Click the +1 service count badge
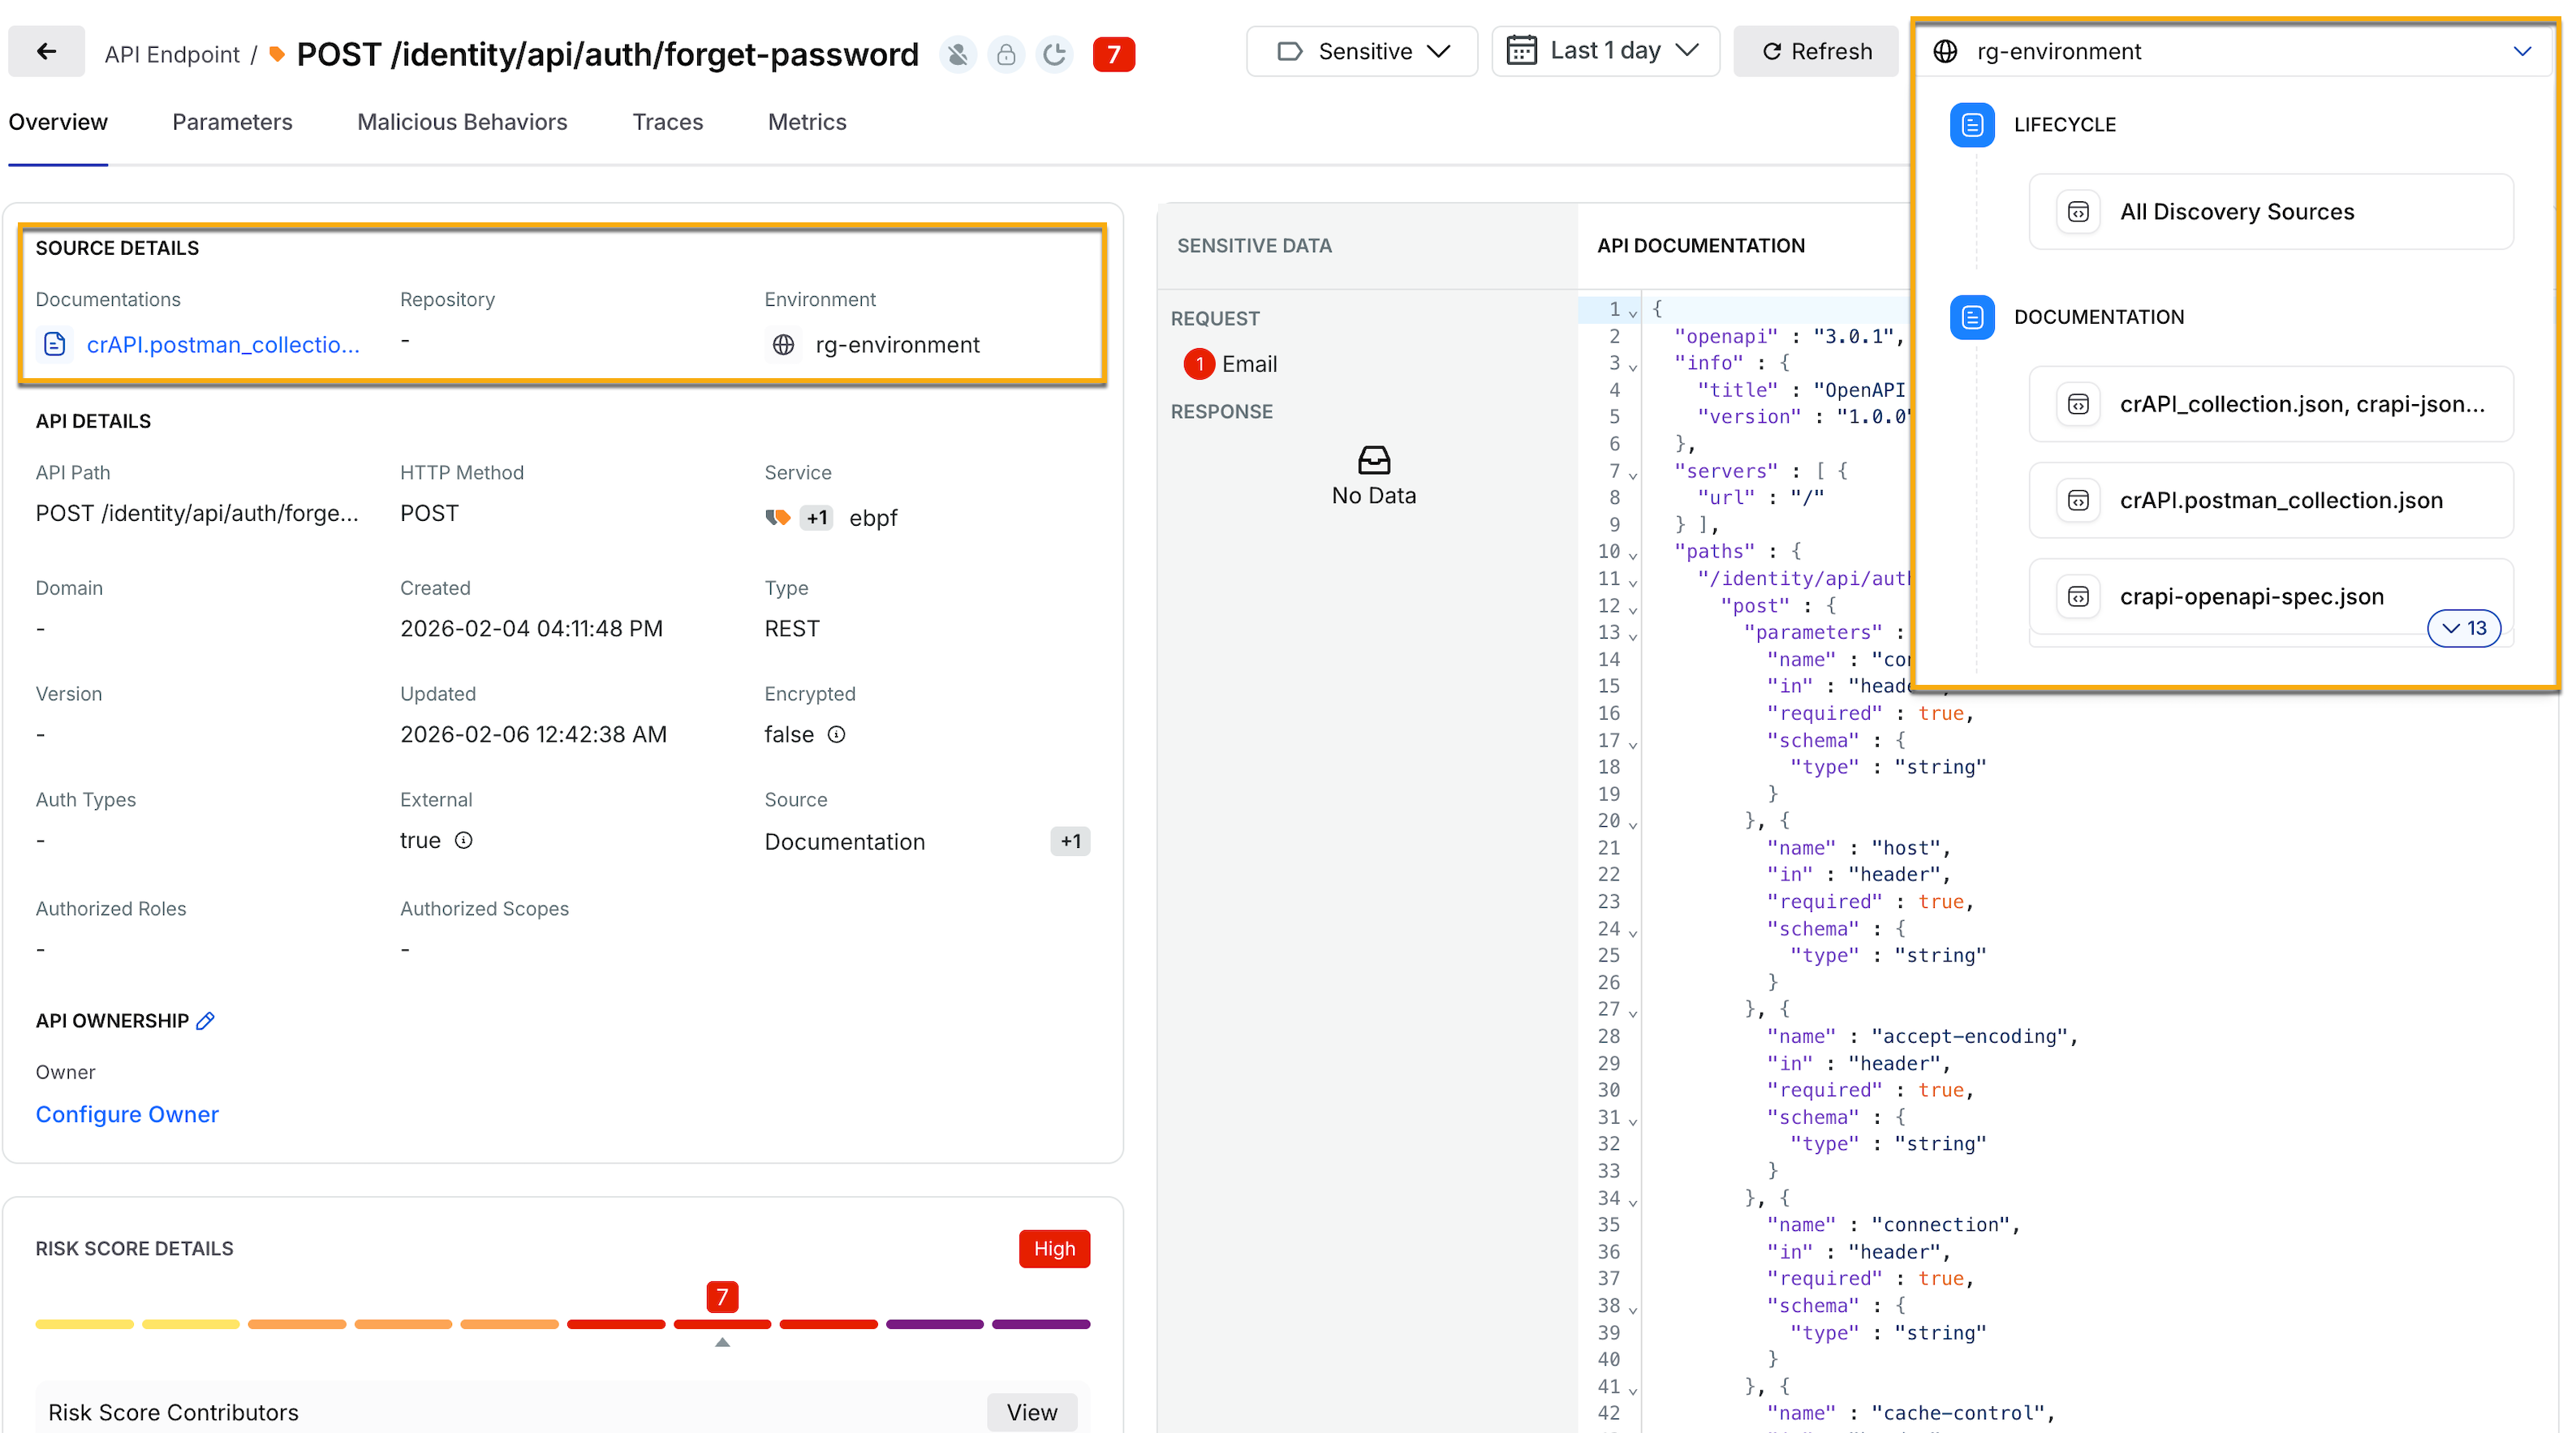Viewport: 2576px width, 1433px height. click(816, 517)
